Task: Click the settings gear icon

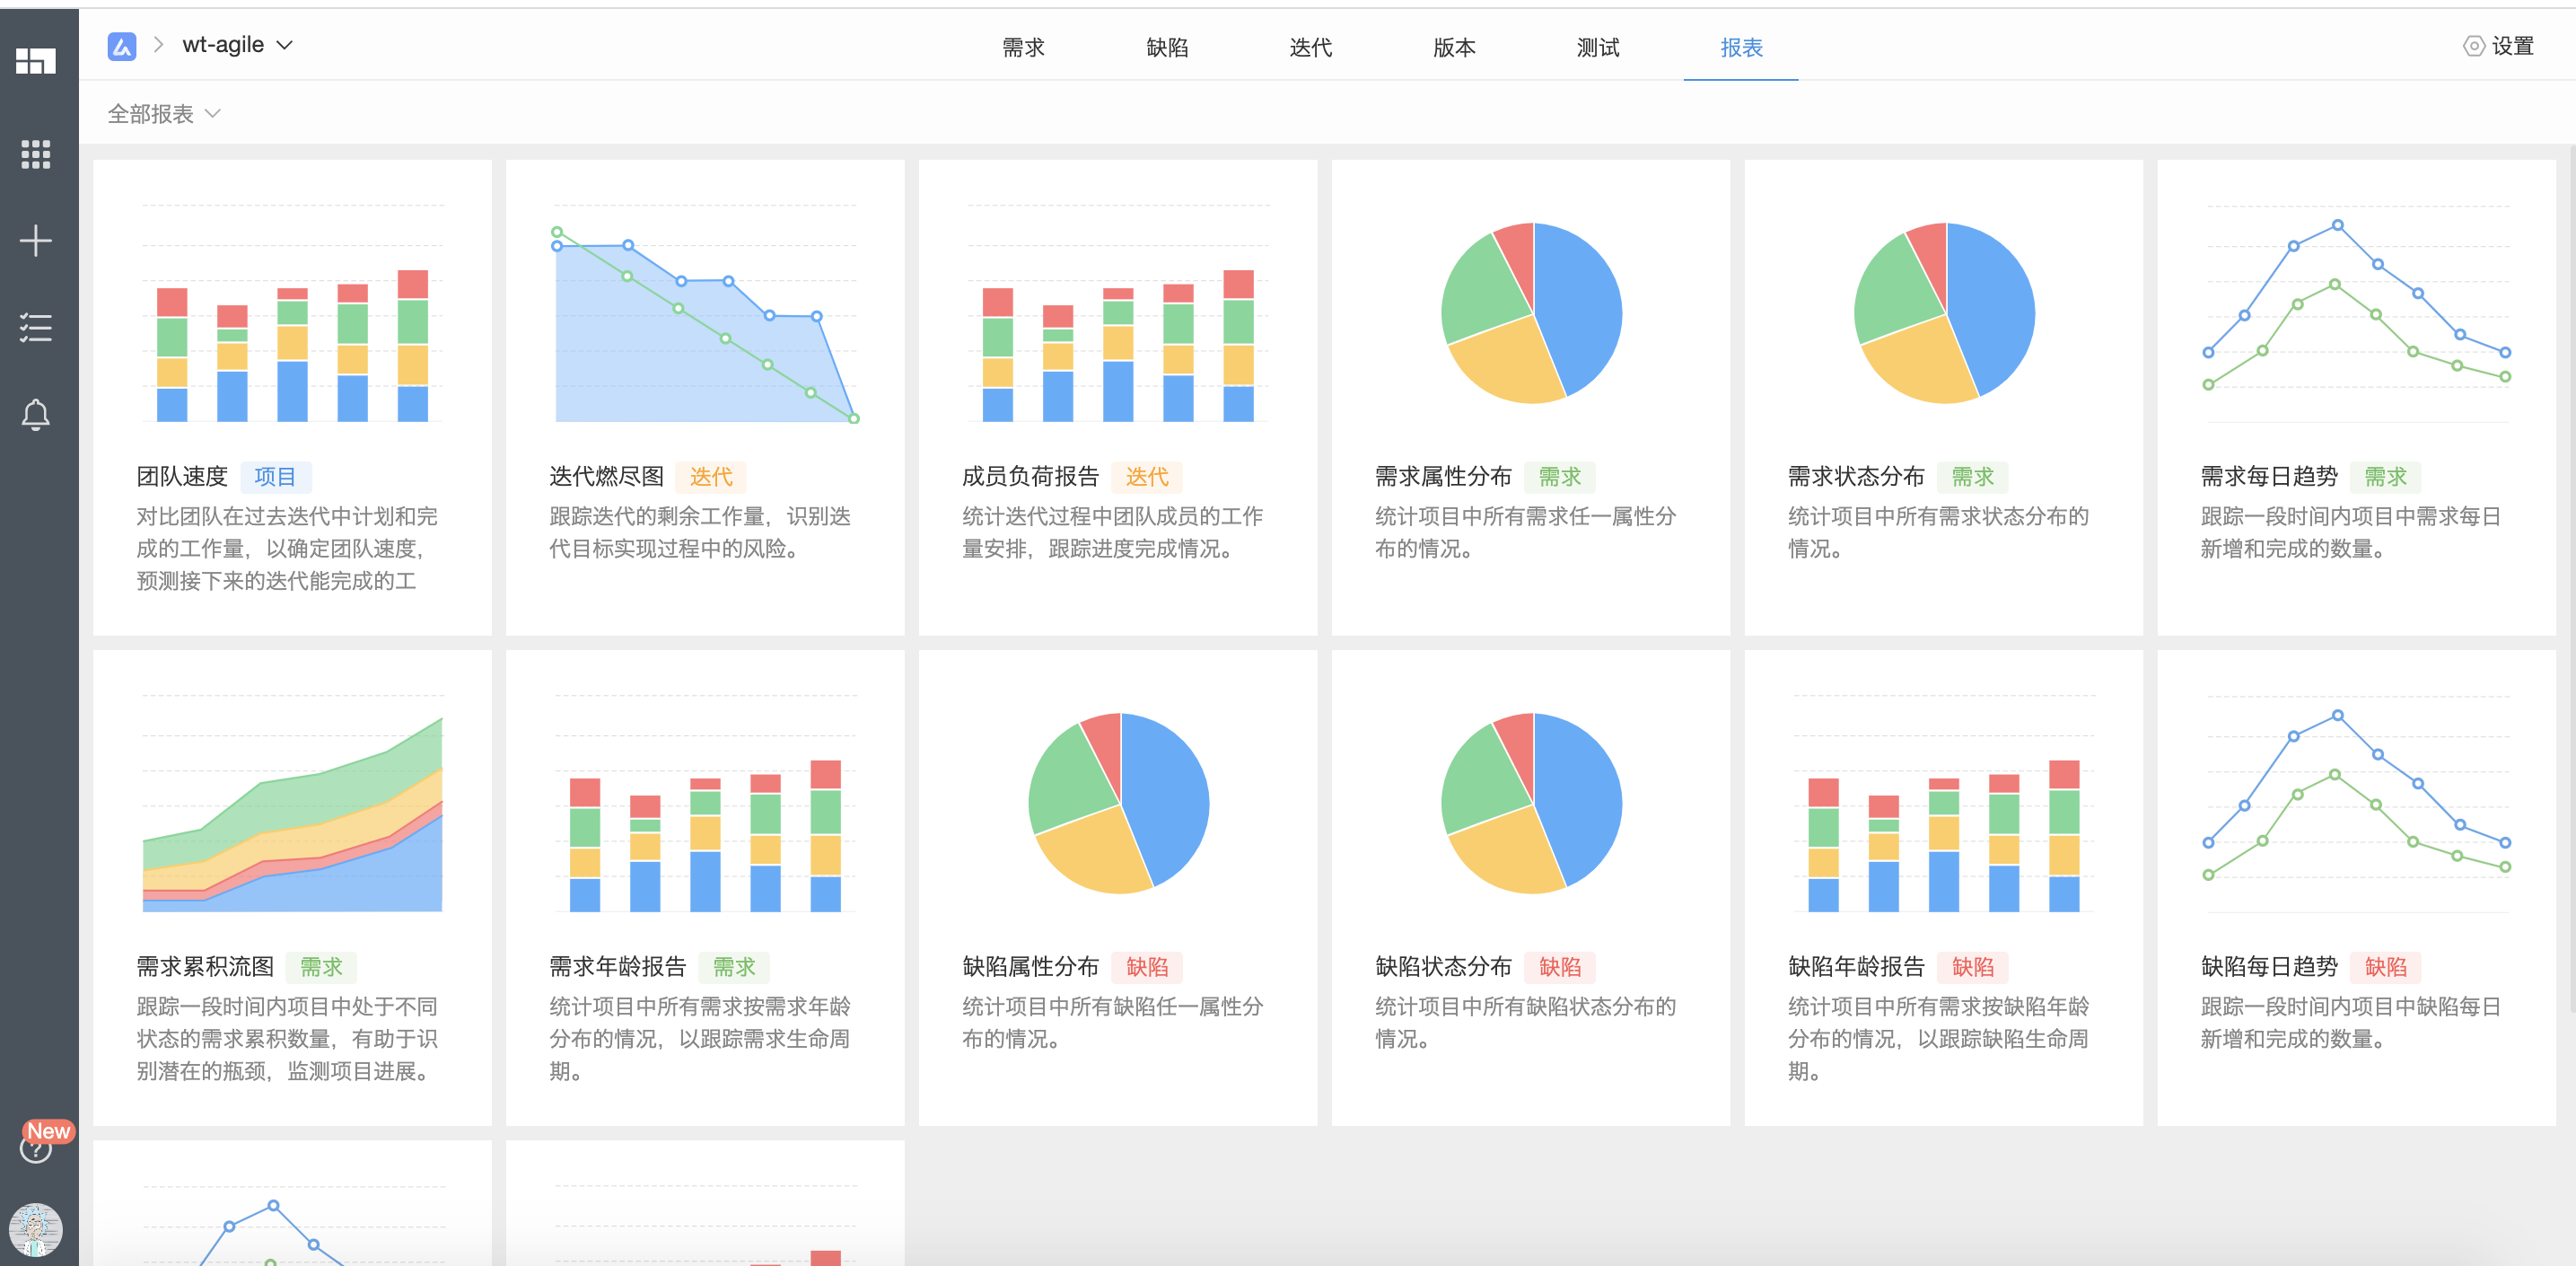Action: point(2473,46)
